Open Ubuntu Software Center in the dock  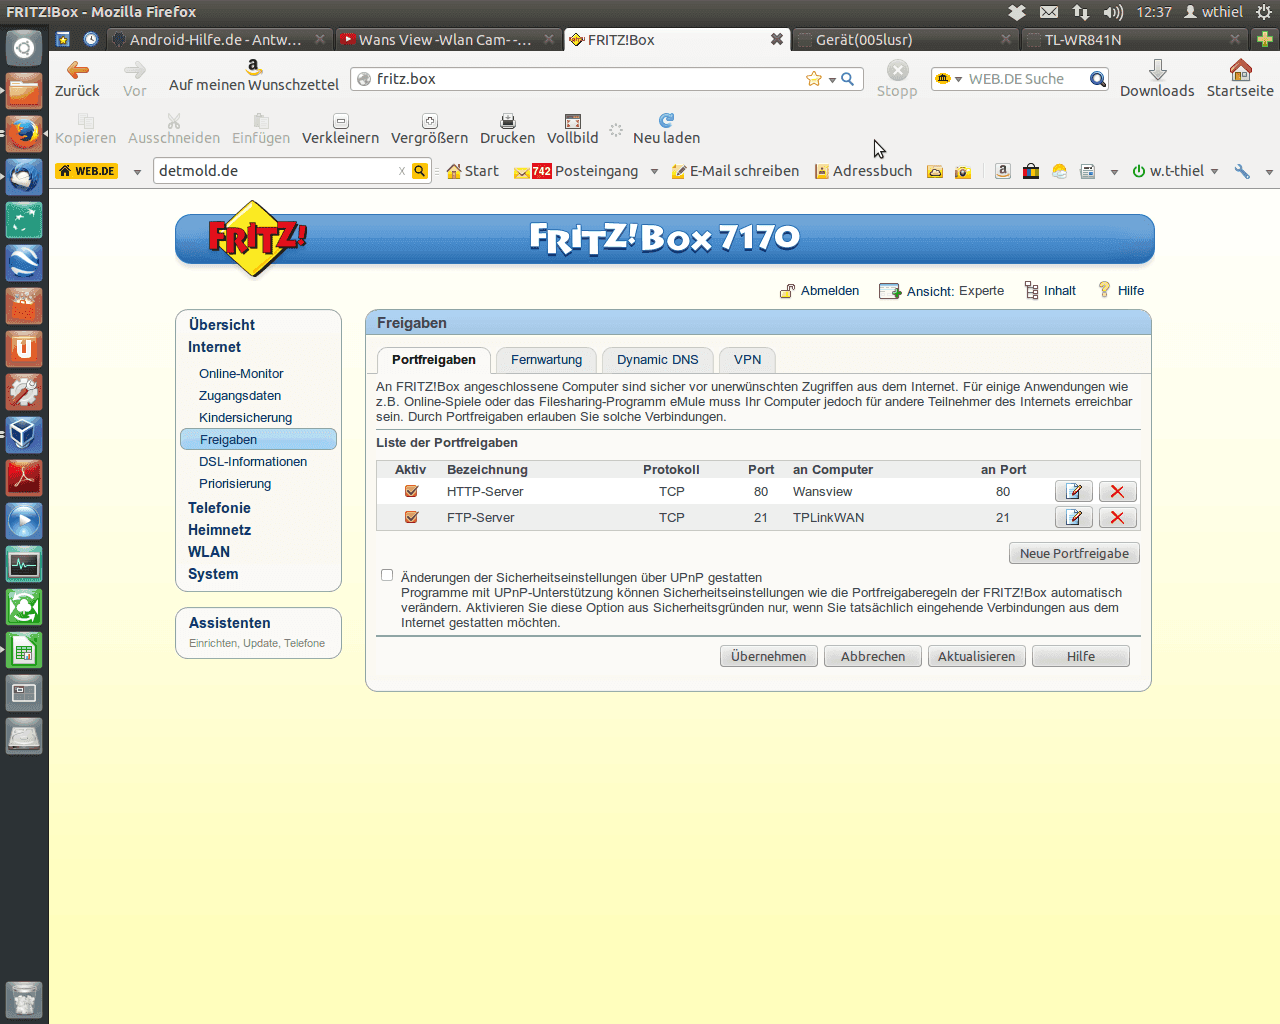click(x=24, y=306)
